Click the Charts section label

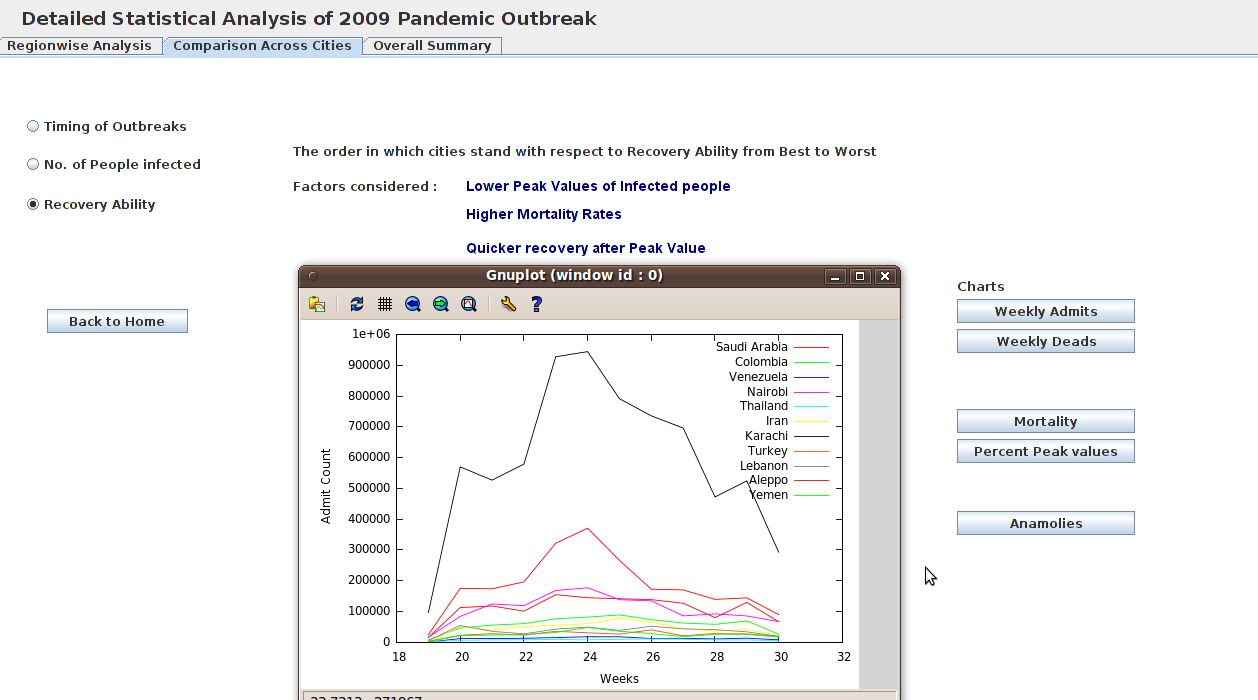pos(981,286)
